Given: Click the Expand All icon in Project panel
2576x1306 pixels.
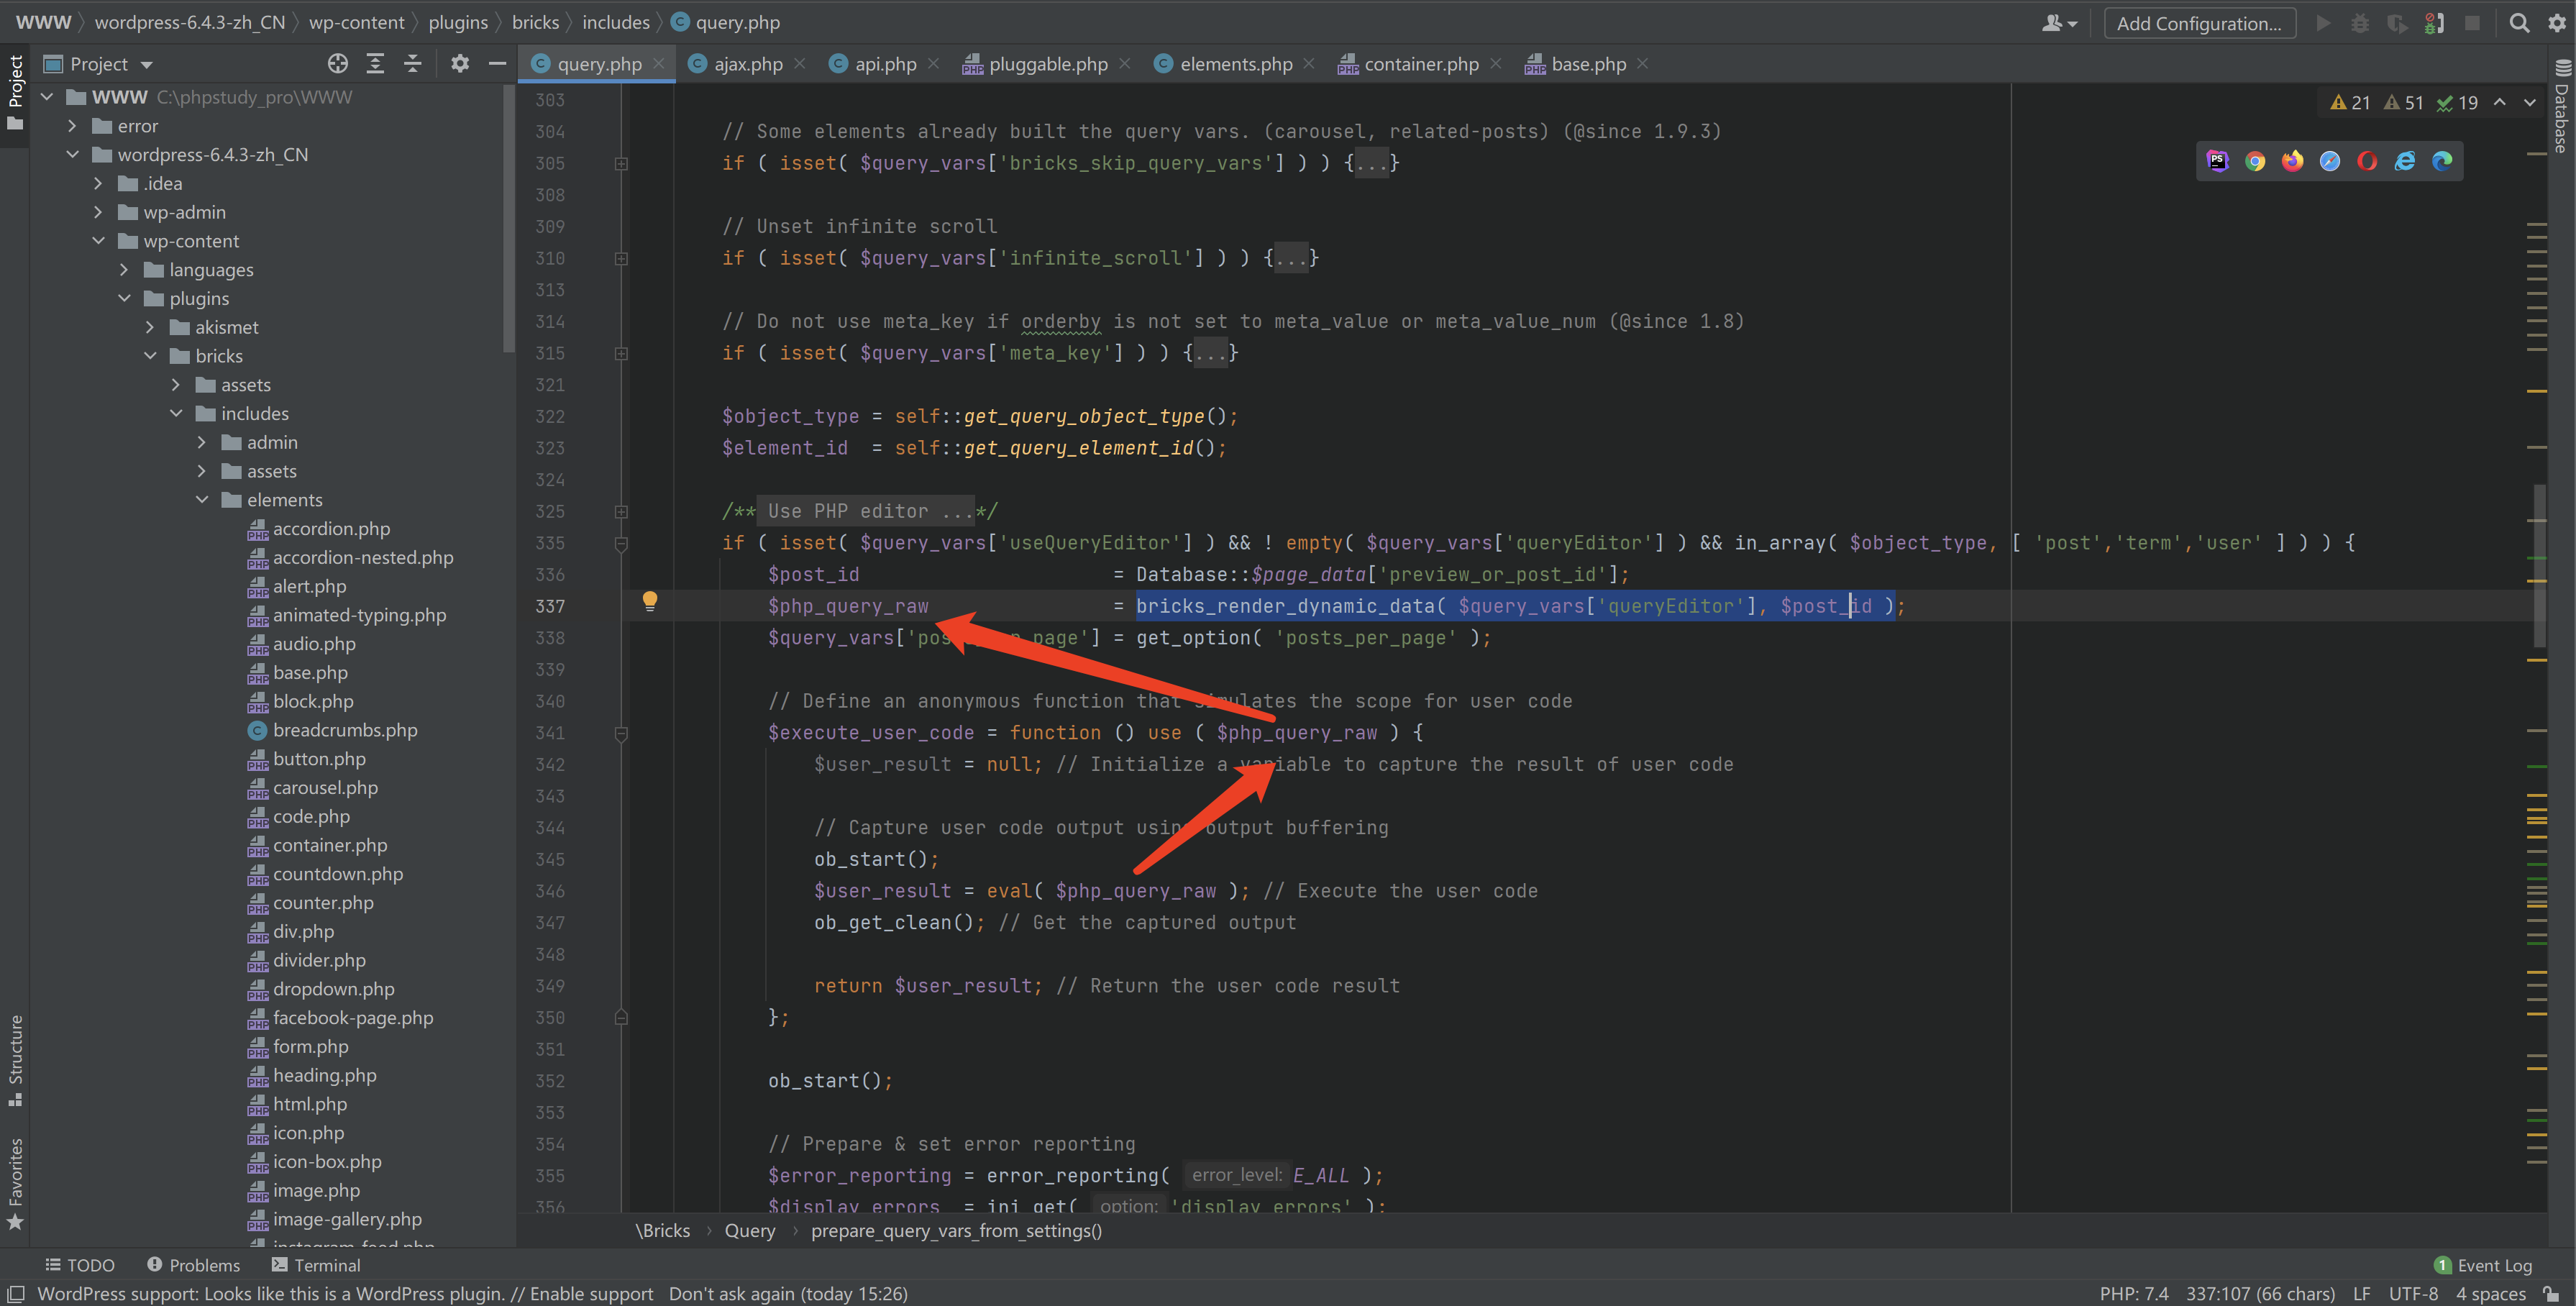Looking at the screenshot, I should [375, 64].
